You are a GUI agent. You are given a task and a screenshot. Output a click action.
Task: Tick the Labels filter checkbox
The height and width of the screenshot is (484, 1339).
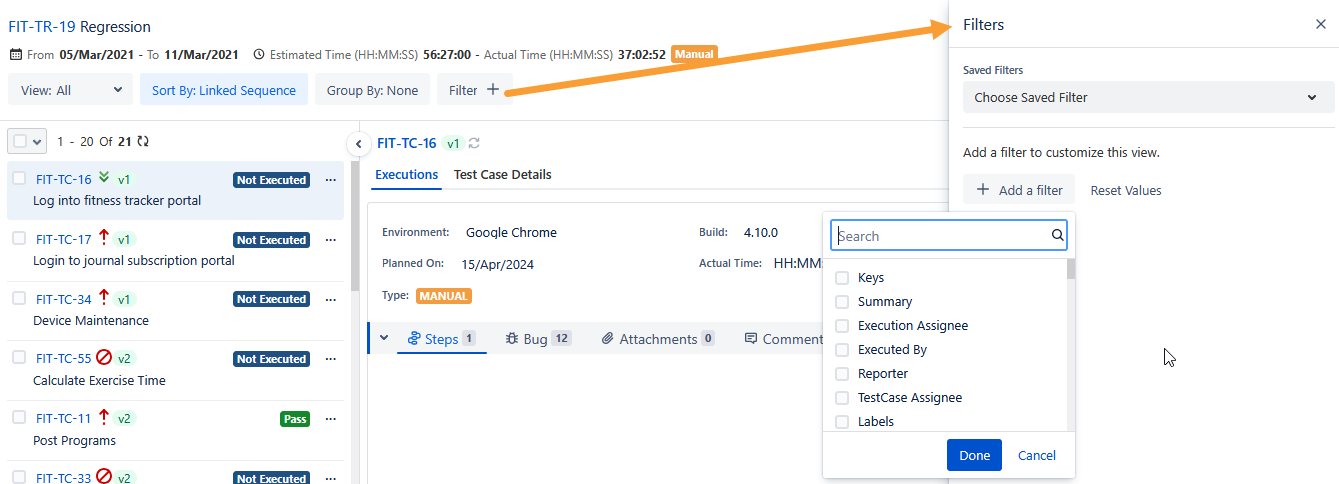pos(842,422)
